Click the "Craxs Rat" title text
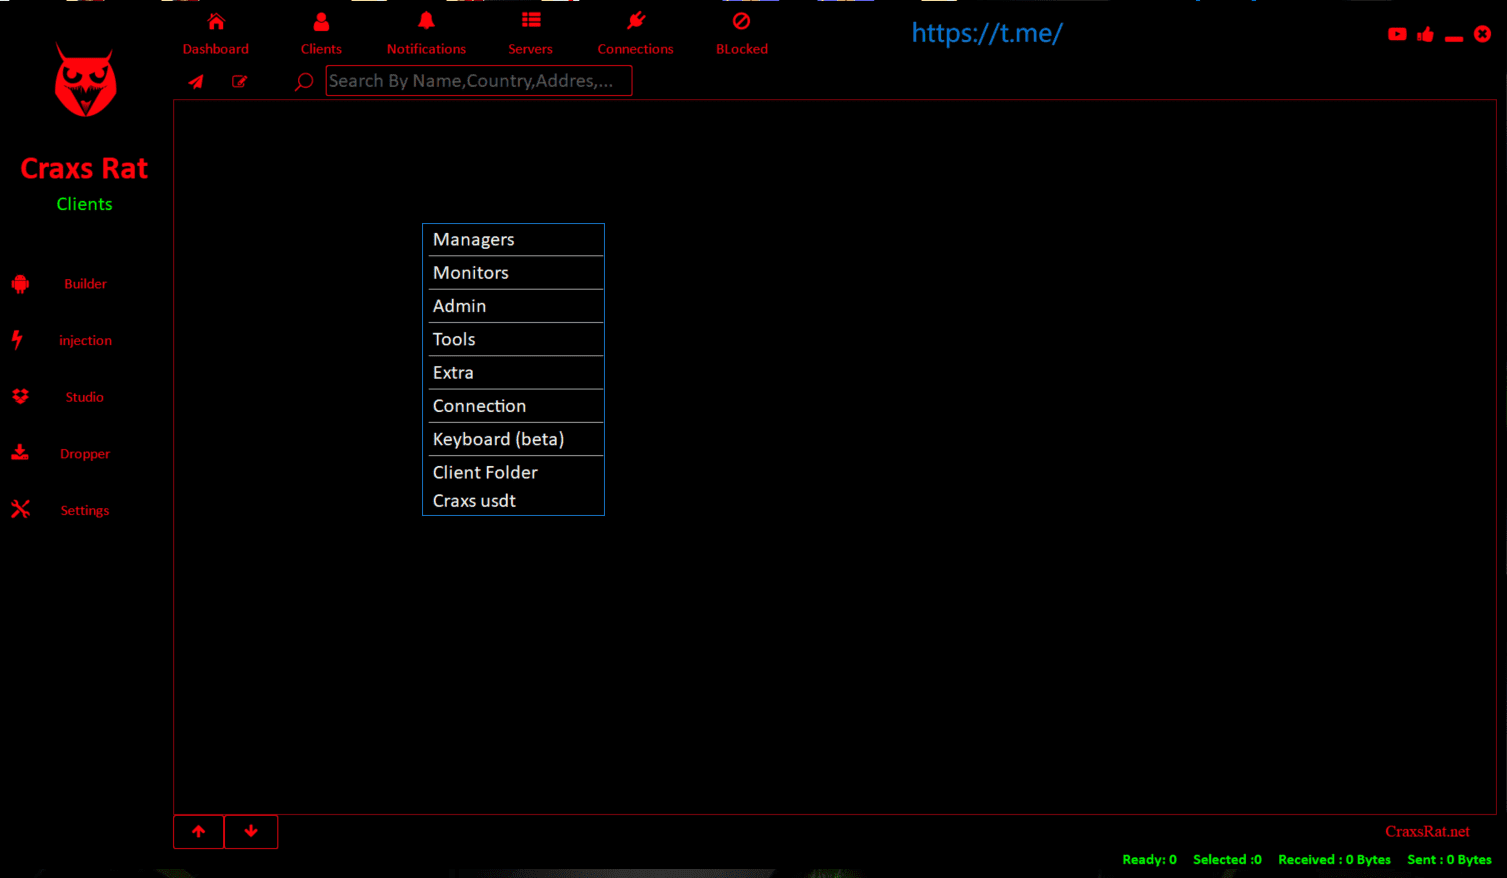1507x878 pixels. (85, 168)
